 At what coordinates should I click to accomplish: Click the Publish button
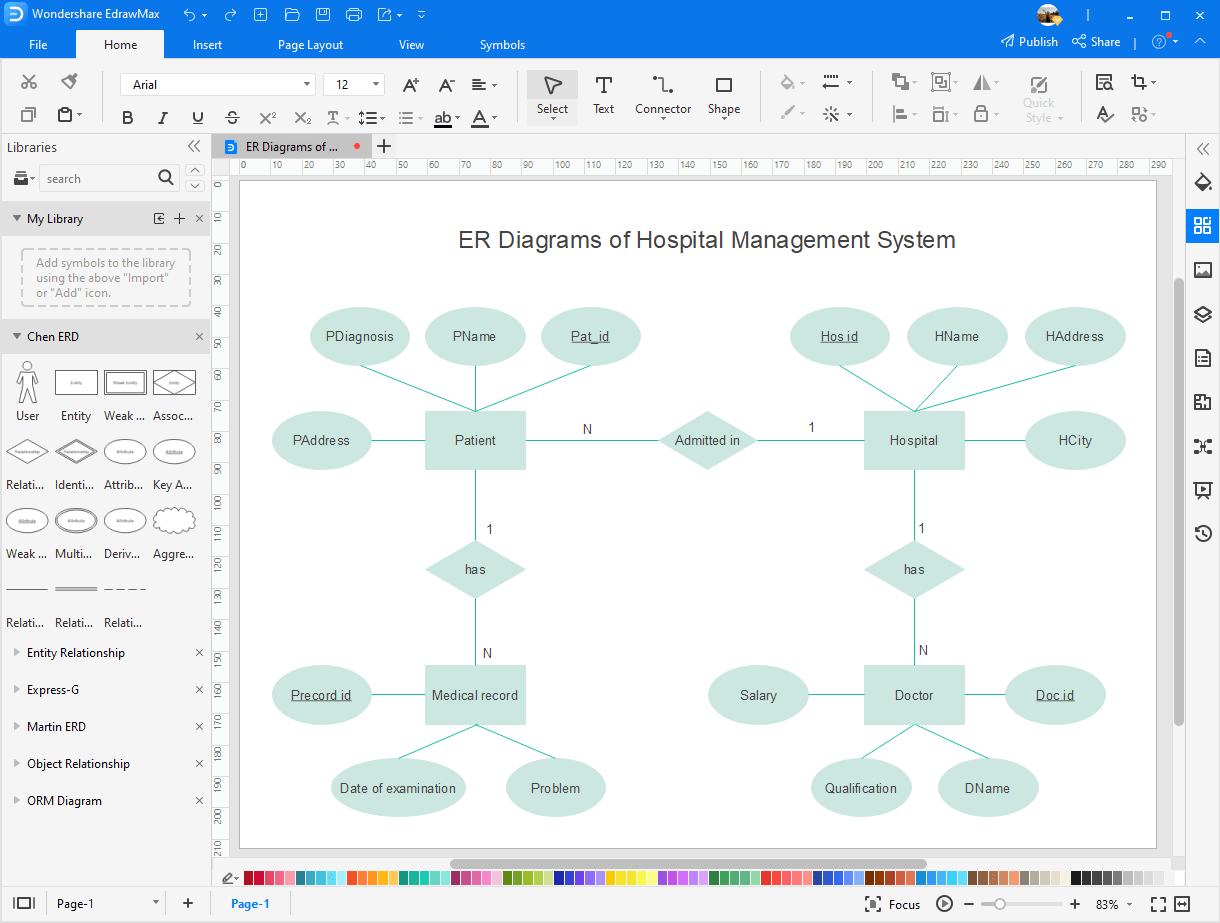coord(1029,41)
